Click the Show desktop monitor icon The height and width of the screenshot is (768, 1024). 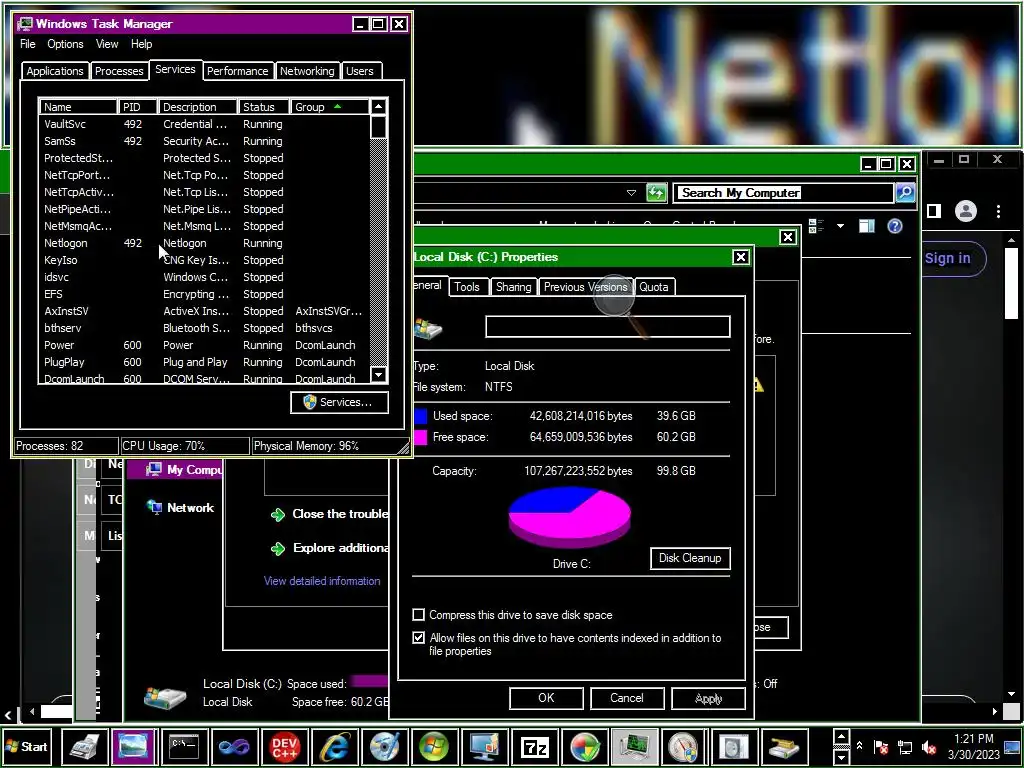click(1012, 746)
